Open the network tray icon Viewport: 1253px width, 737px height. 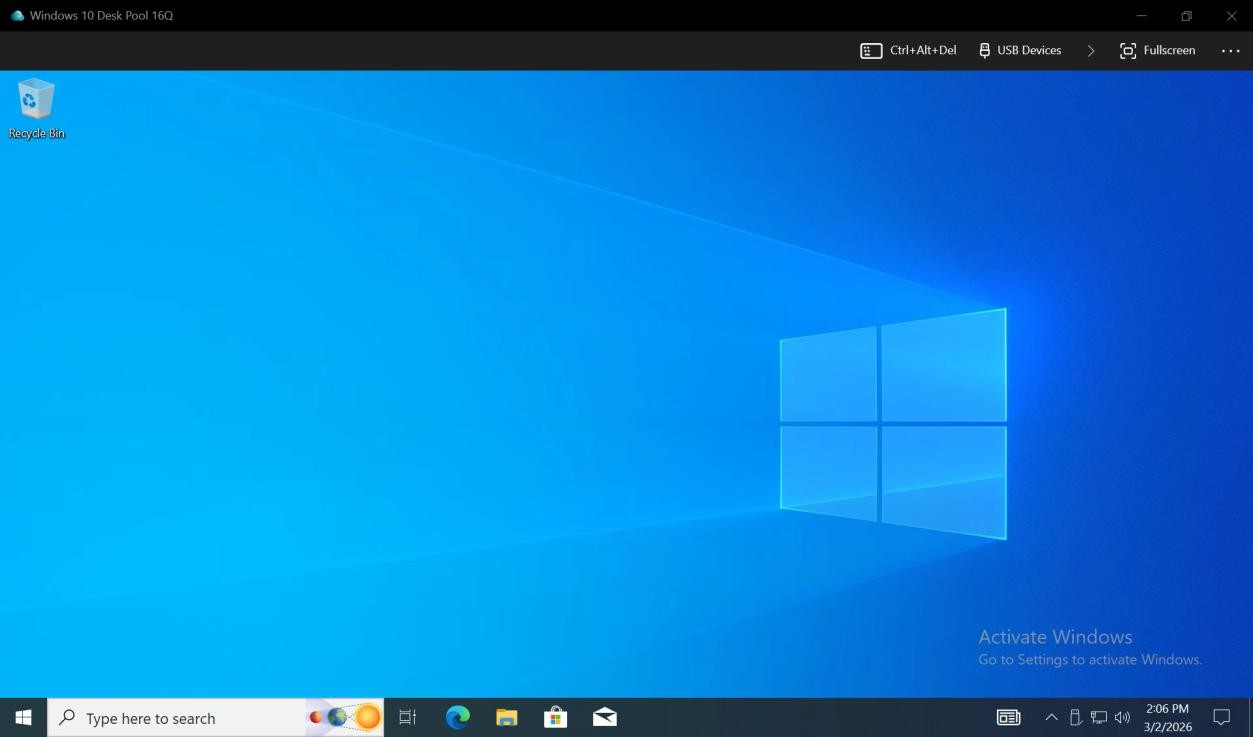pyautogui.click(x=1099, y=717)
